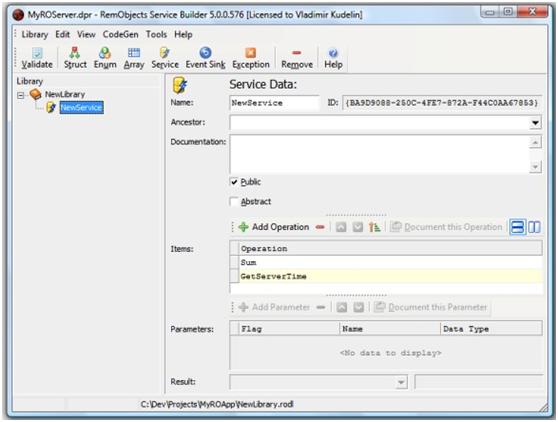
Task: Click the documentation scrollbar down arrow
Action: coord(535,167)
